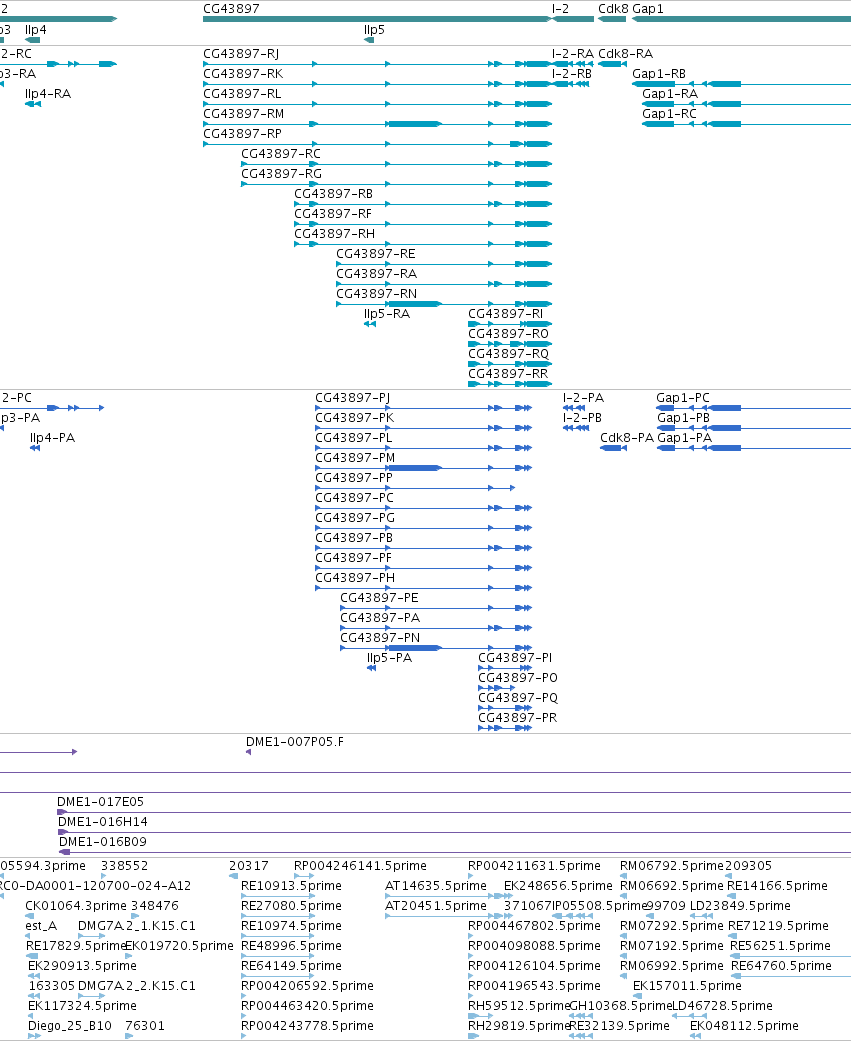Click the Gap1-PC protein

(x=683, y=398)
